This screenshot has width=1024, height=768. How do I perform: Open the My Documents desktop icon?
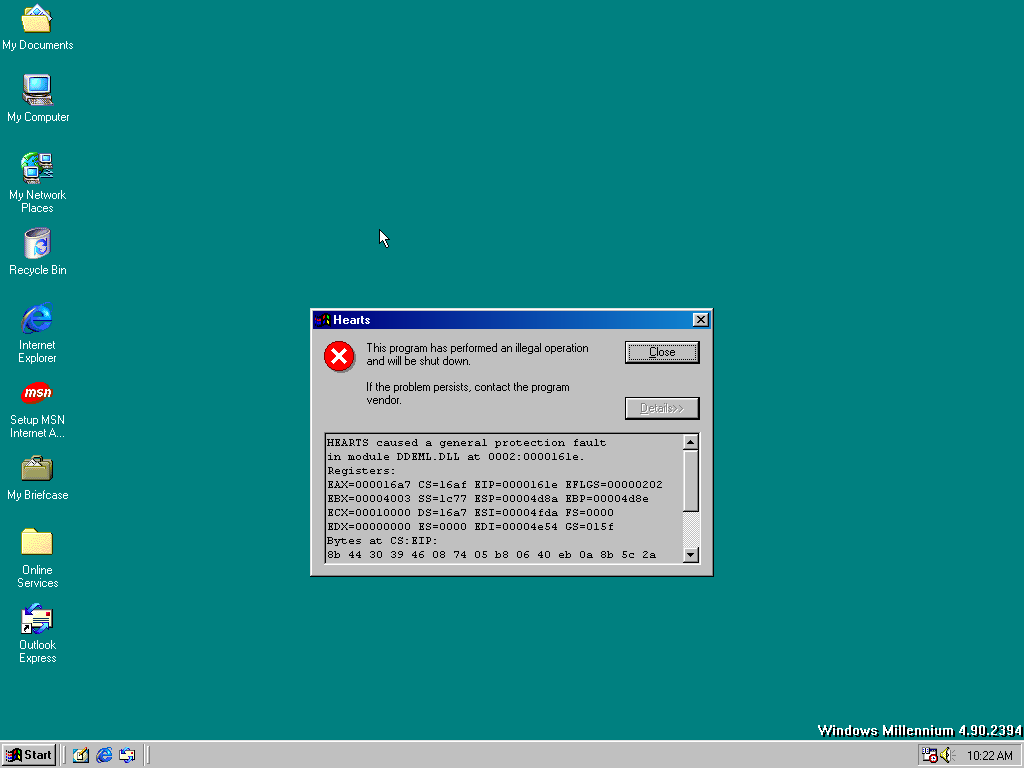coord(37,19)
